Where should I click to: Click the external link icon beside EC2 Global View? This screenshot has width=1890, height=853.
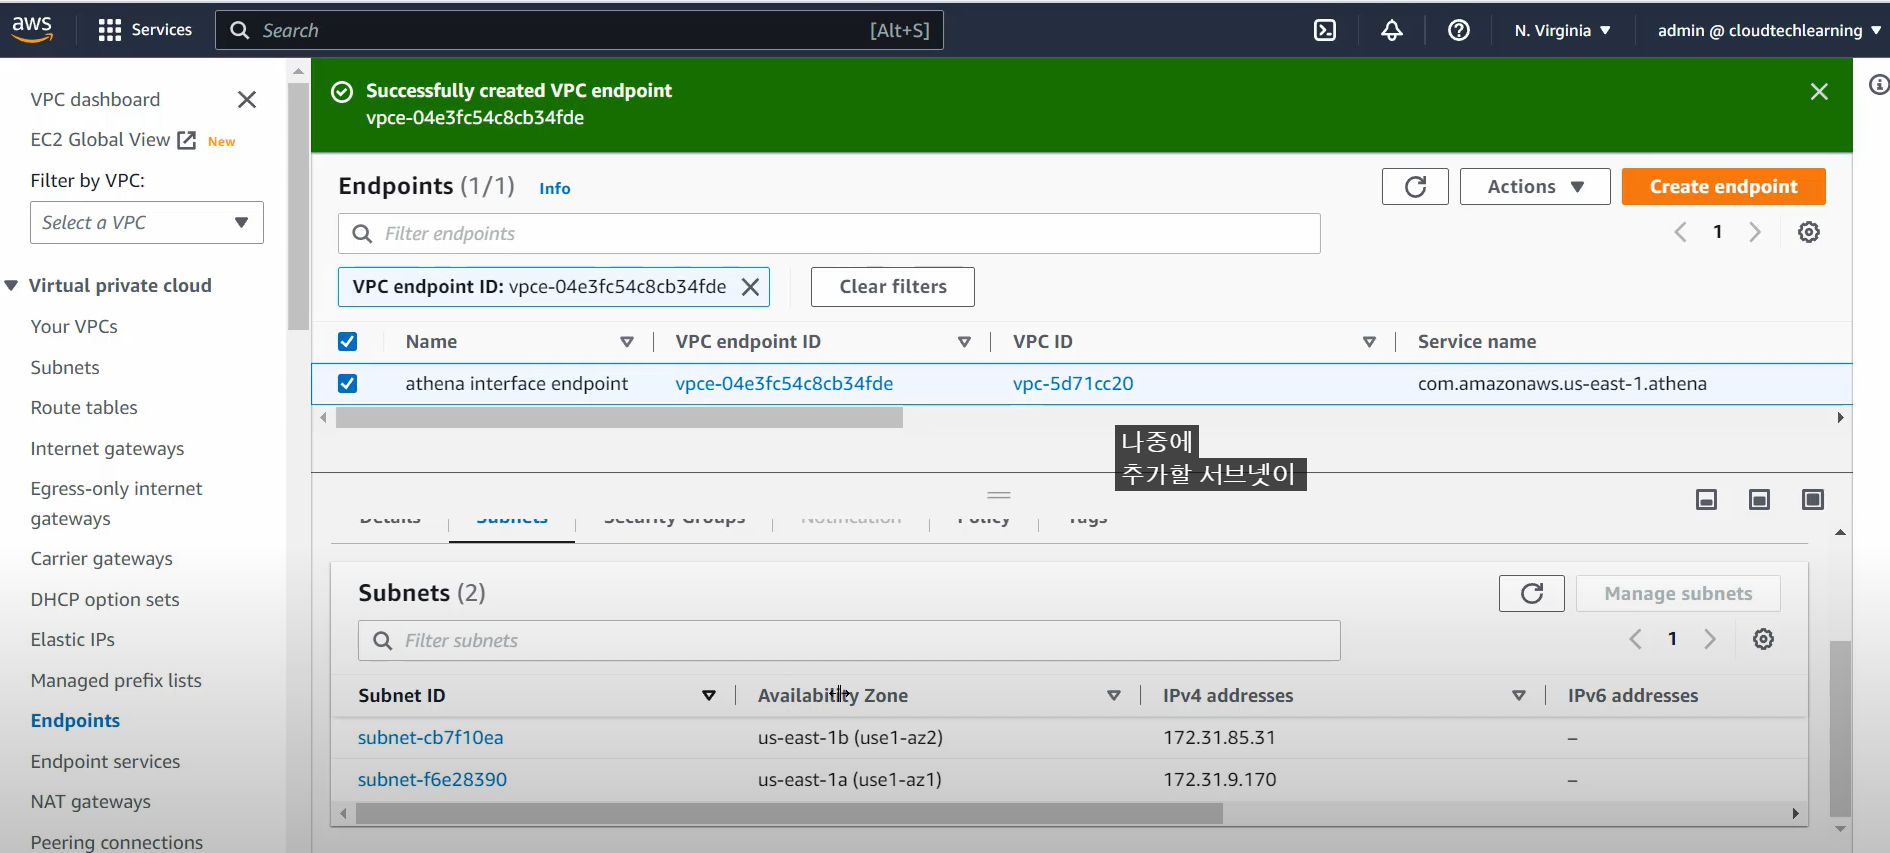pos(187,140)
